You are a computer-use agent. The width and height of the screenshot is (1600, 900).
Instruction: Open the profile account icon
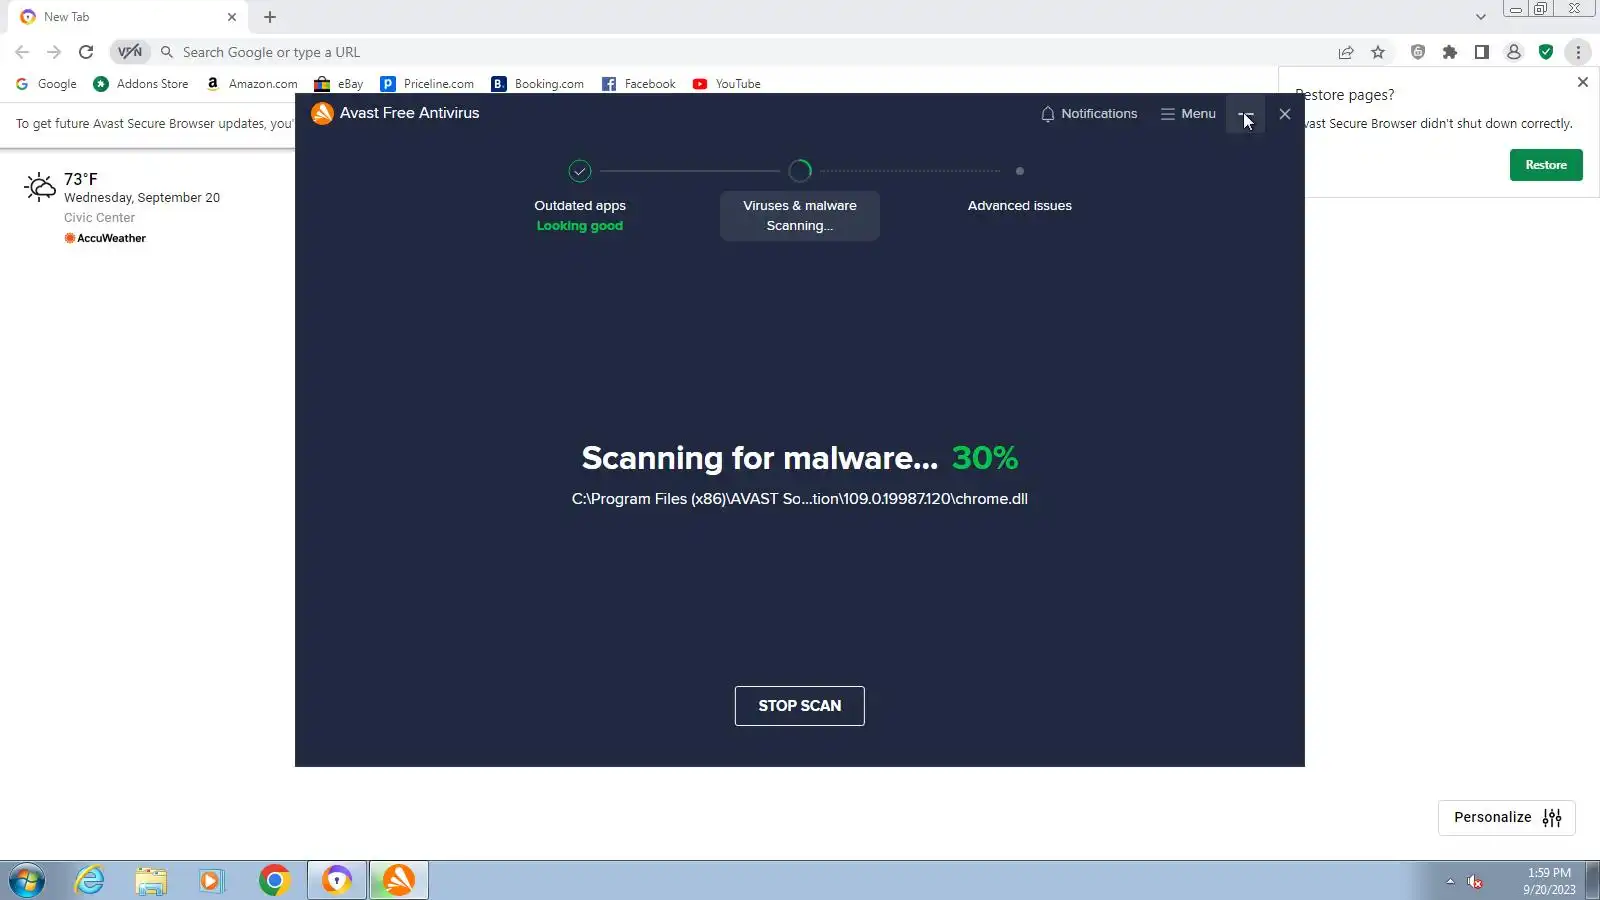point(1514,52)
